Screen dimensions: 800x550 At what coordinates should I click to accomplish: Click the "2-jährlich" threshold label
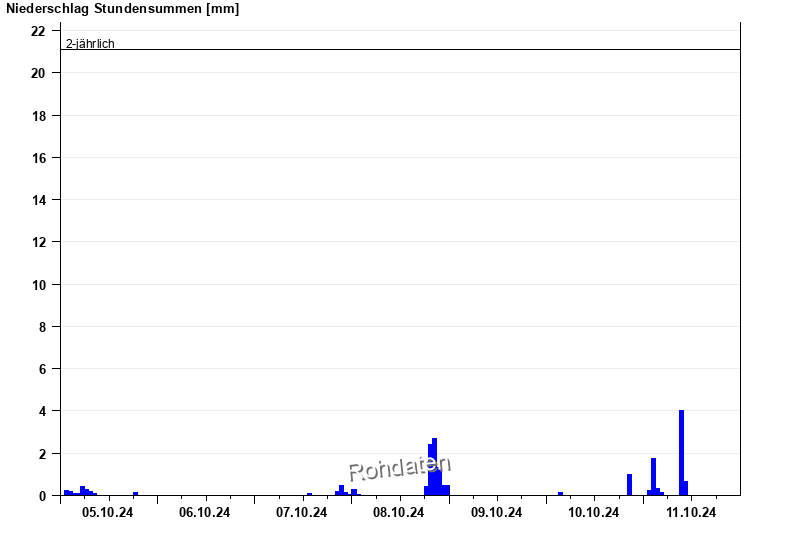(90, 43)
